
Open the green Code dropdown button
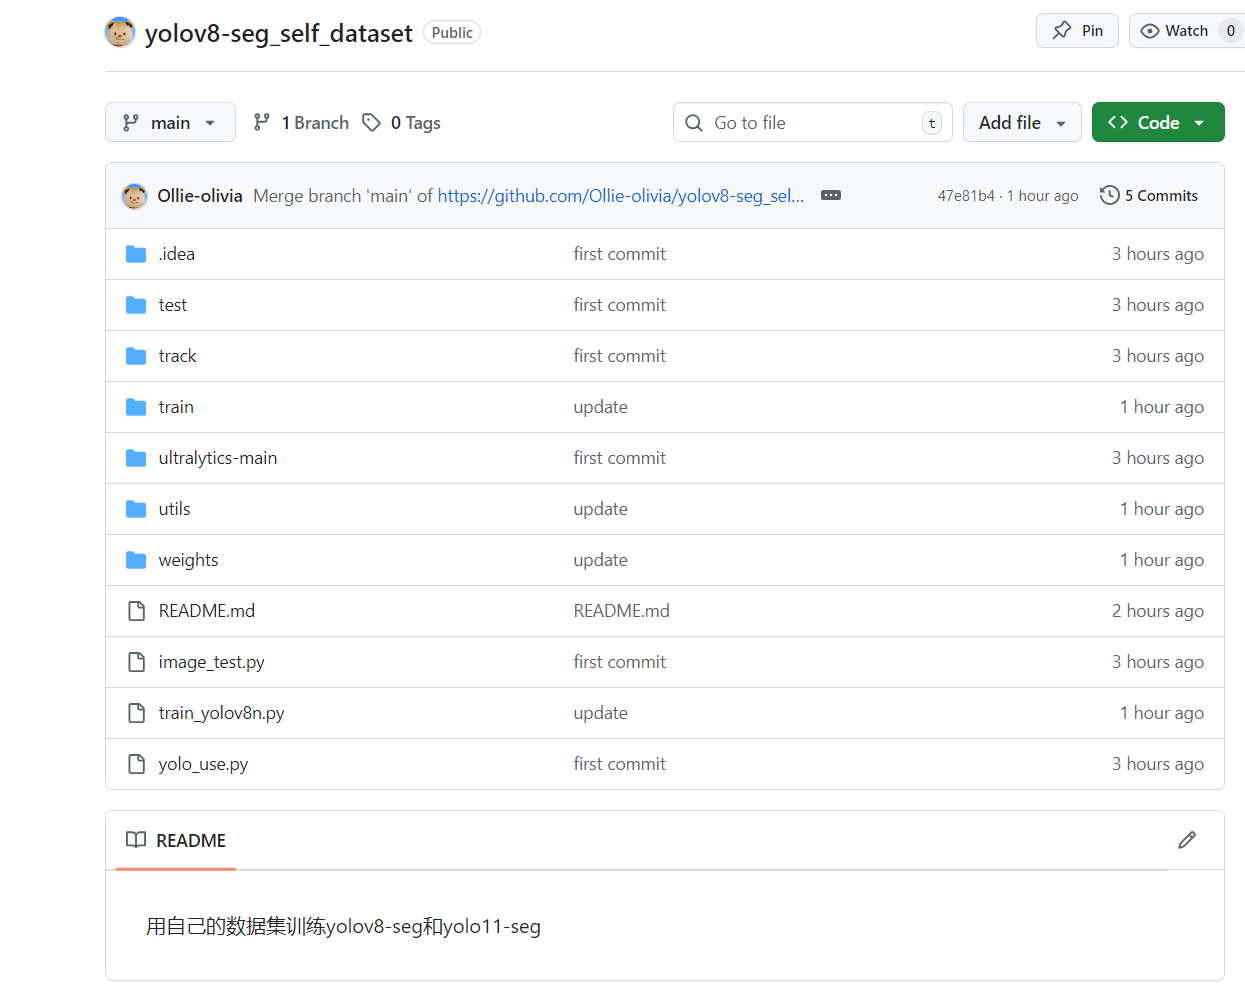click(x=1158, y=122)
